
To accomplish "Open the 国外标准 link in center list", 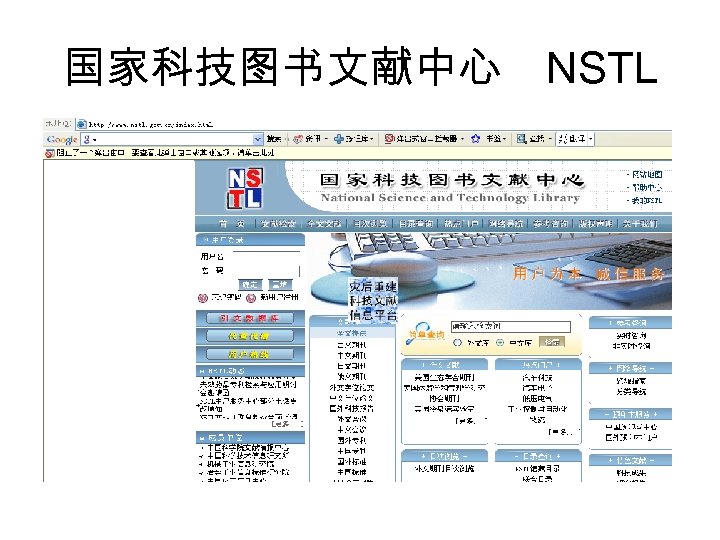I will pyautogui.click(x=352, y=461).
